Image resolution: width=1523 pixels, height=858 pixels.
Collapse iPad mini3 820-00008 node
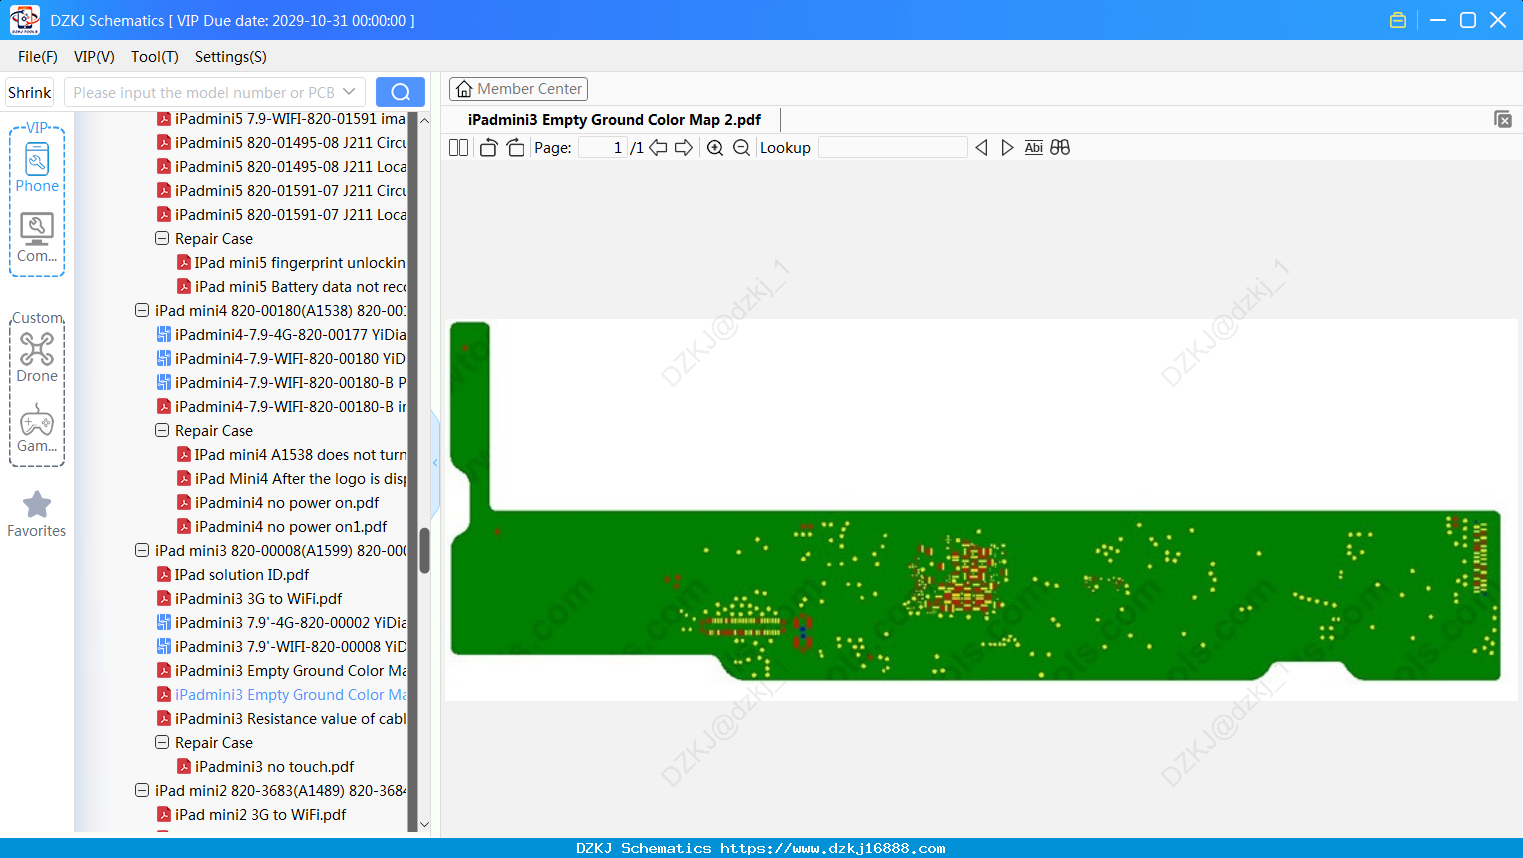pyautogui.click(x=142, y=551)
